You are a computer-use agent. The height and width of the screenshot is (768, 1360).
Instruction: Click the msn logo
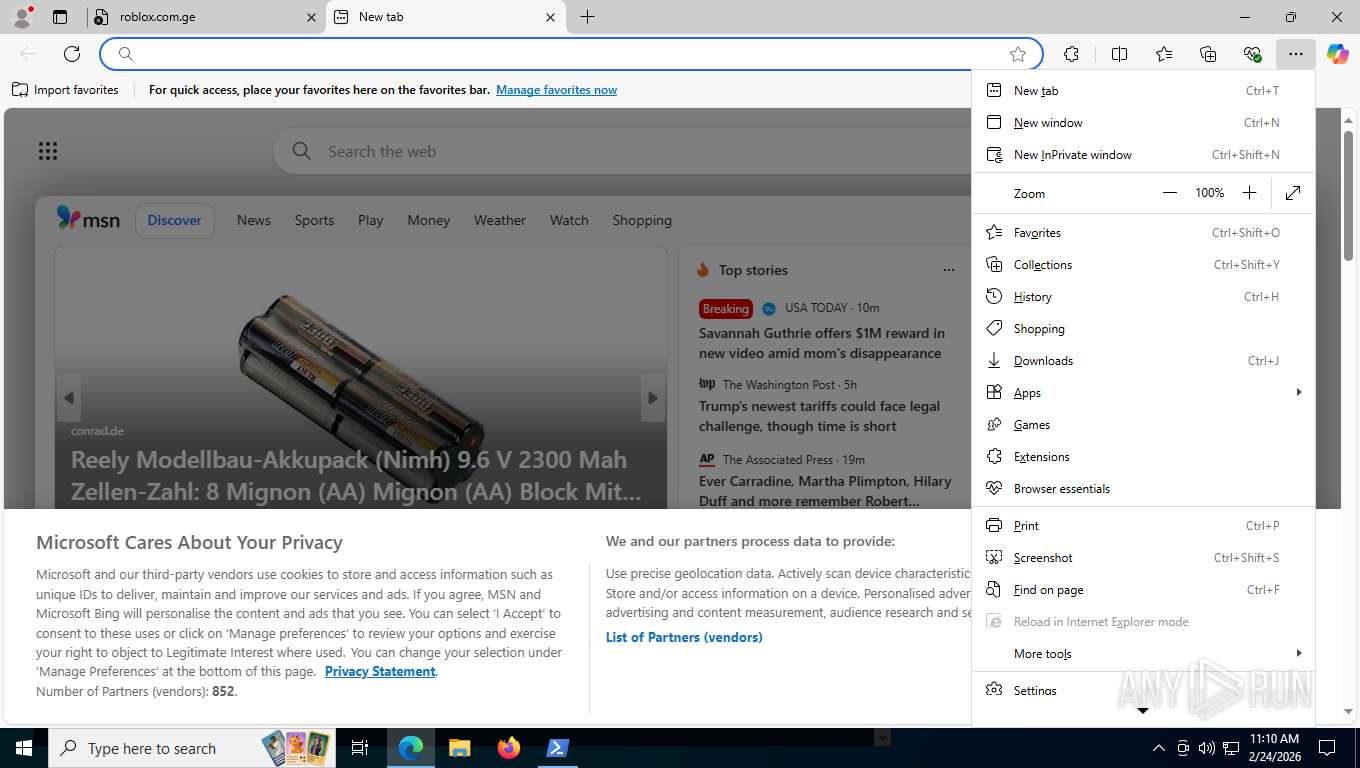88,219
